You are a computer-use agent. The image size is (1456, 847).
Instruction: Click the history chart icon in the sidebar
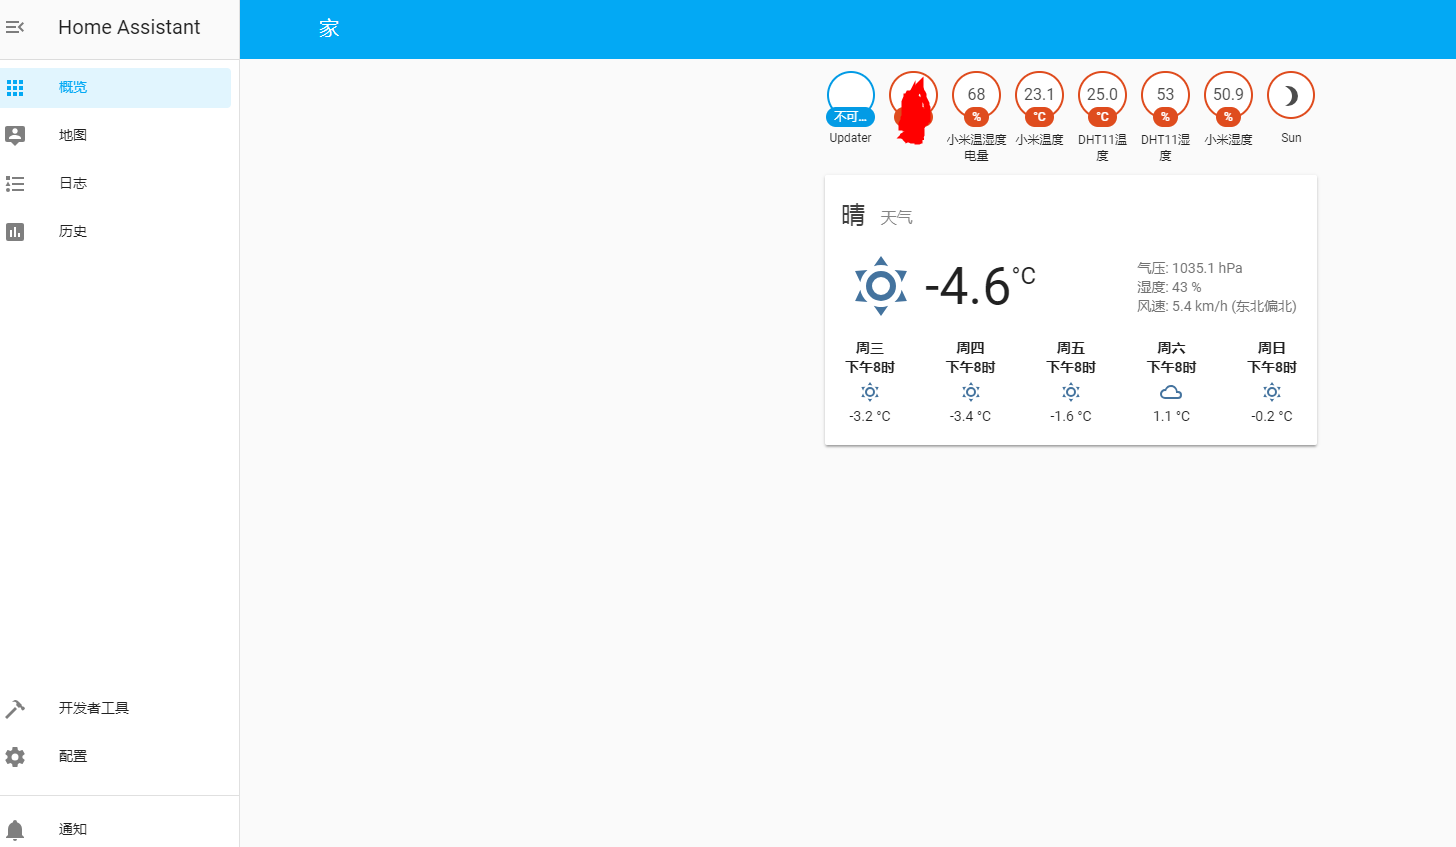pyautogui.click(x=15, y=232)
